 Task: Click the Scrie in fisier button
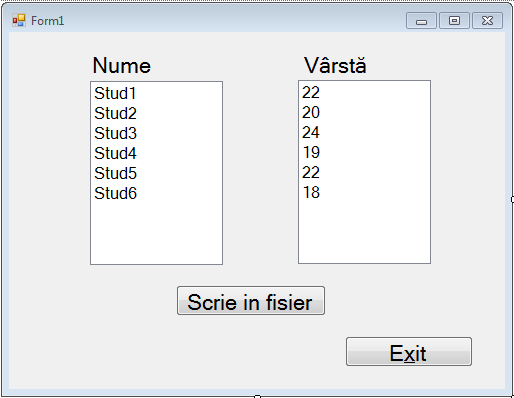251,300
